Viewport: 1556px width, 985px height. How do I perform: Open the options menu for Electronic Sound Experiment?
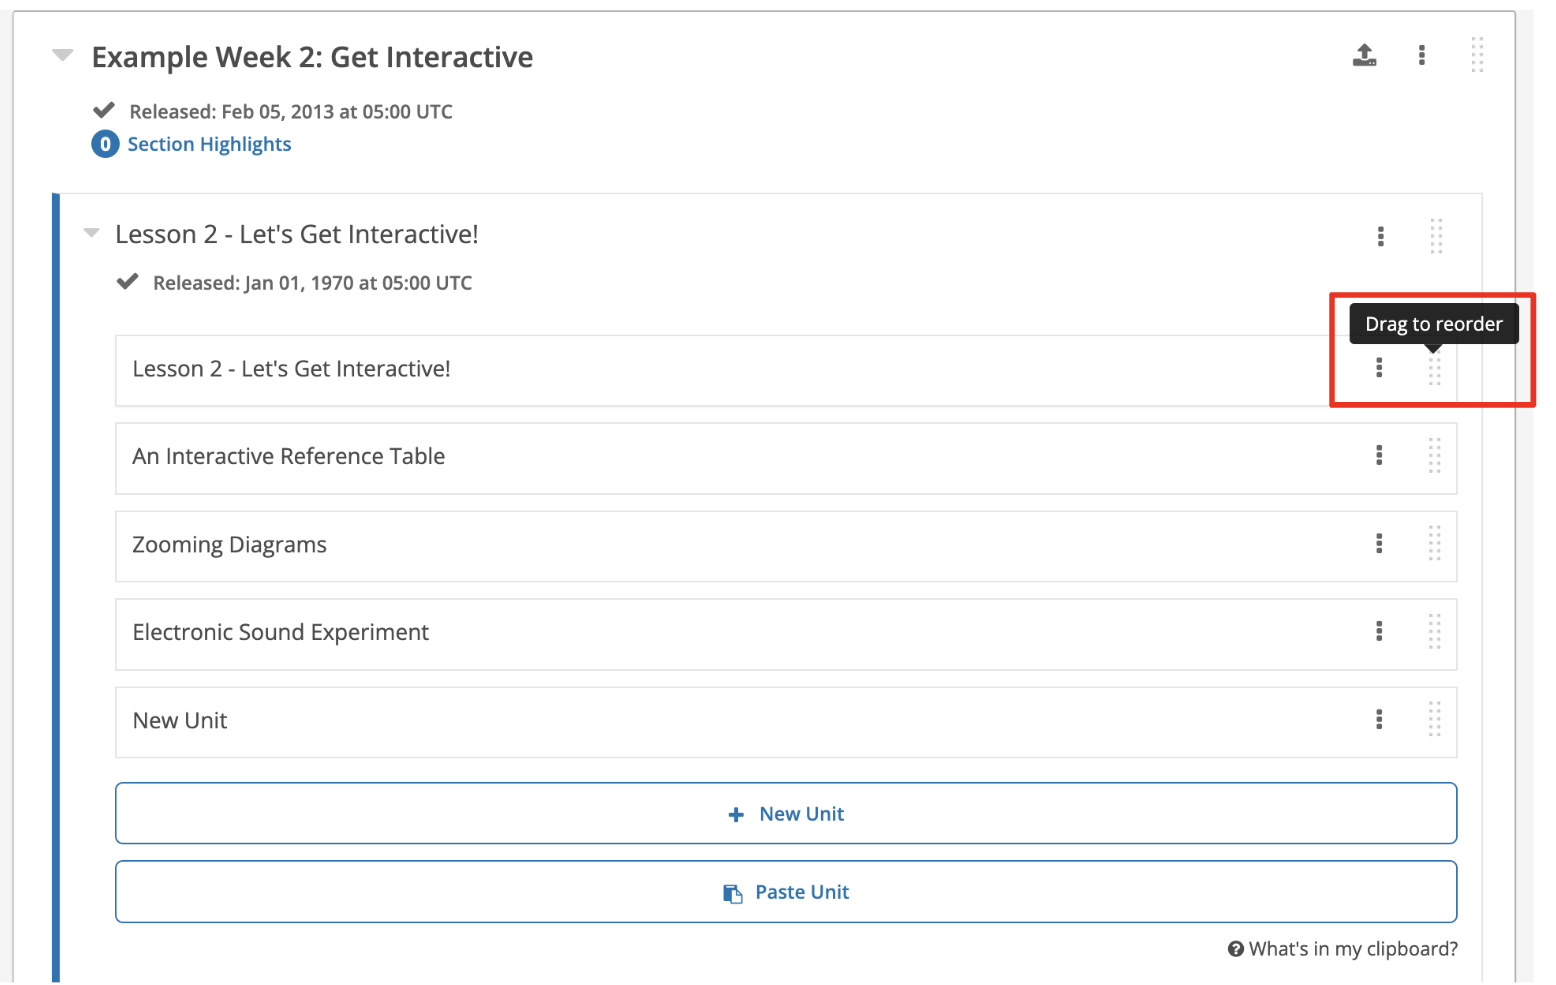1379,632
